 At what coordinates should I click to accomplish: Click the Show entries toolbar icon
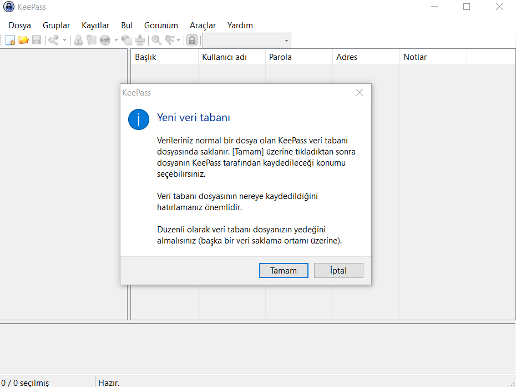pos(170,40)
